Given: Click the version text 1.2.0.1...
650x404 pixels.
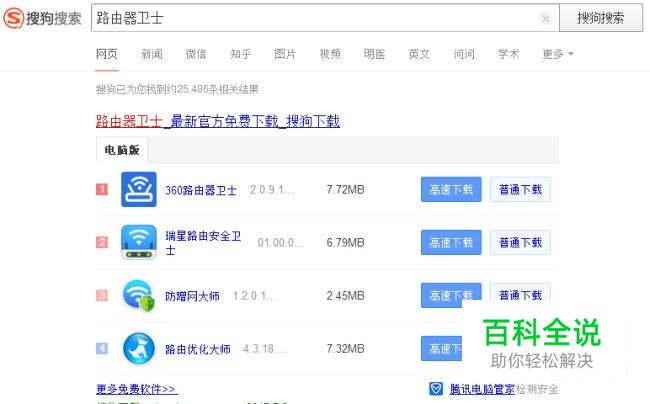Looking at the screenshot, I should [254, 296].
